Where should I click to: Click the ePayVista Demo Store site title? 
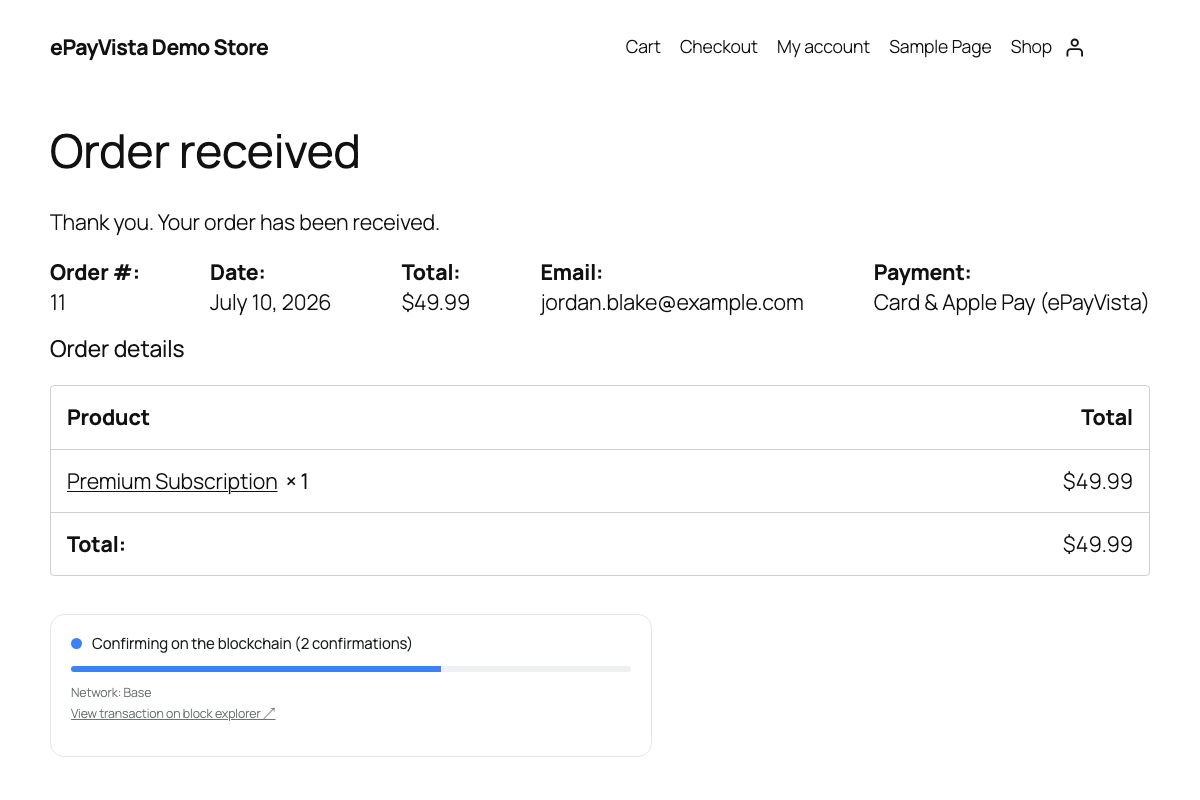click(x=159, y=47)
